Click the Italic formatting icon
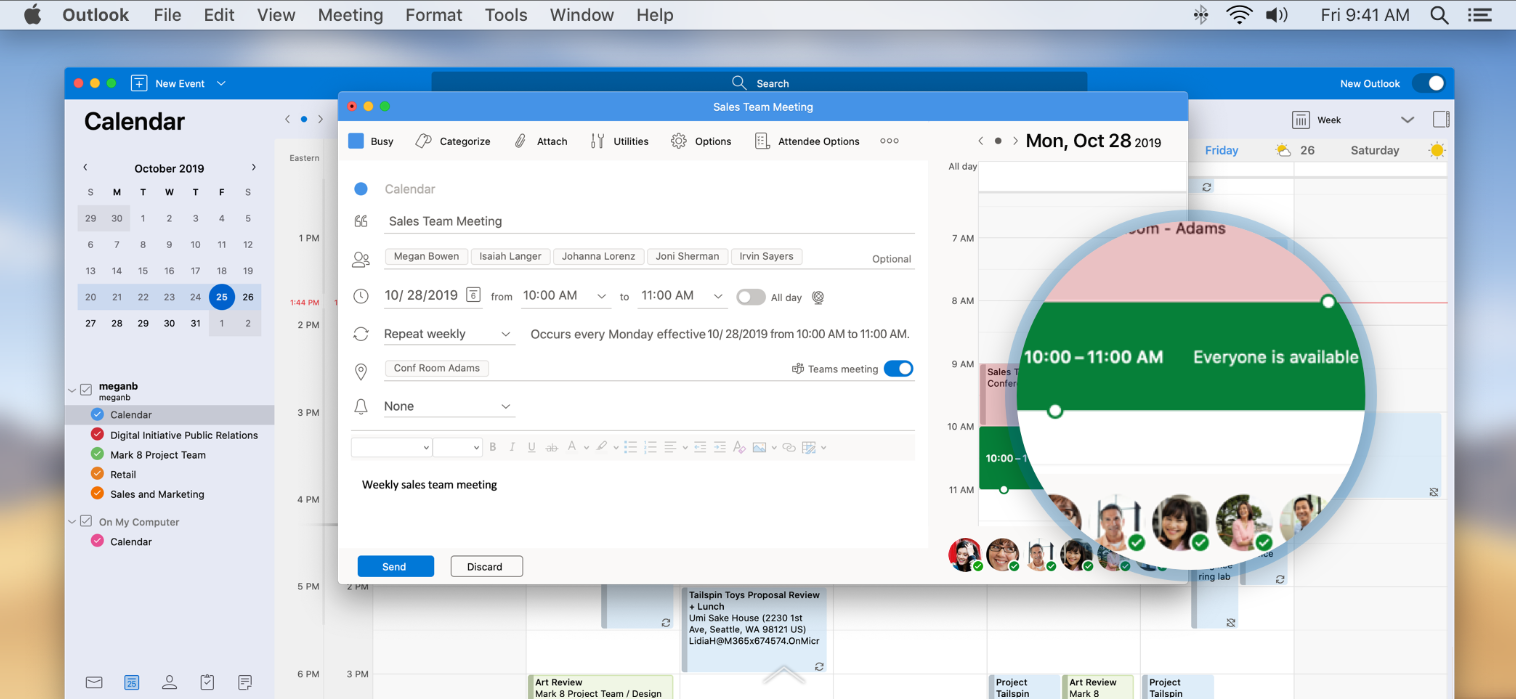The height and width of the screenshot is (699, 1516). pyautogui.click(x=512, y=447)
